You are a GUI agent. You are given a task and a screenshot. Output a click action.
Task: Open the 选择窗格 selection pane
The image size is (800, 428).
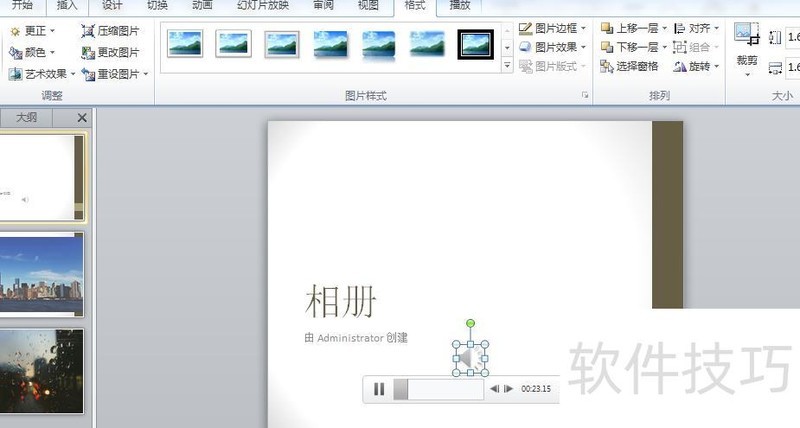[x=630, y=66]
